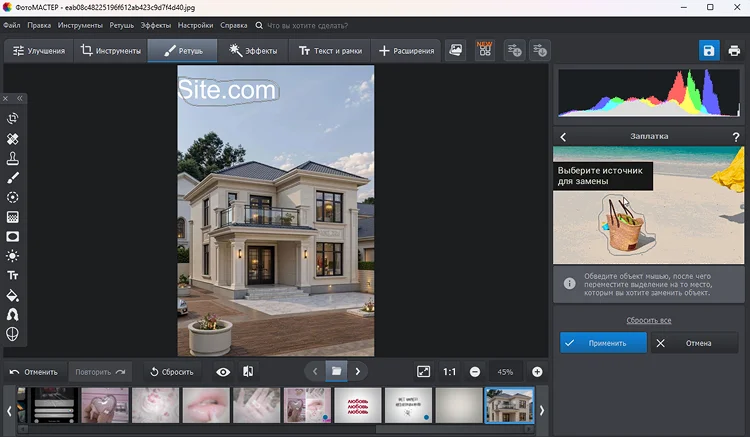Open the NEW grid feature icon

coord(485,50)
